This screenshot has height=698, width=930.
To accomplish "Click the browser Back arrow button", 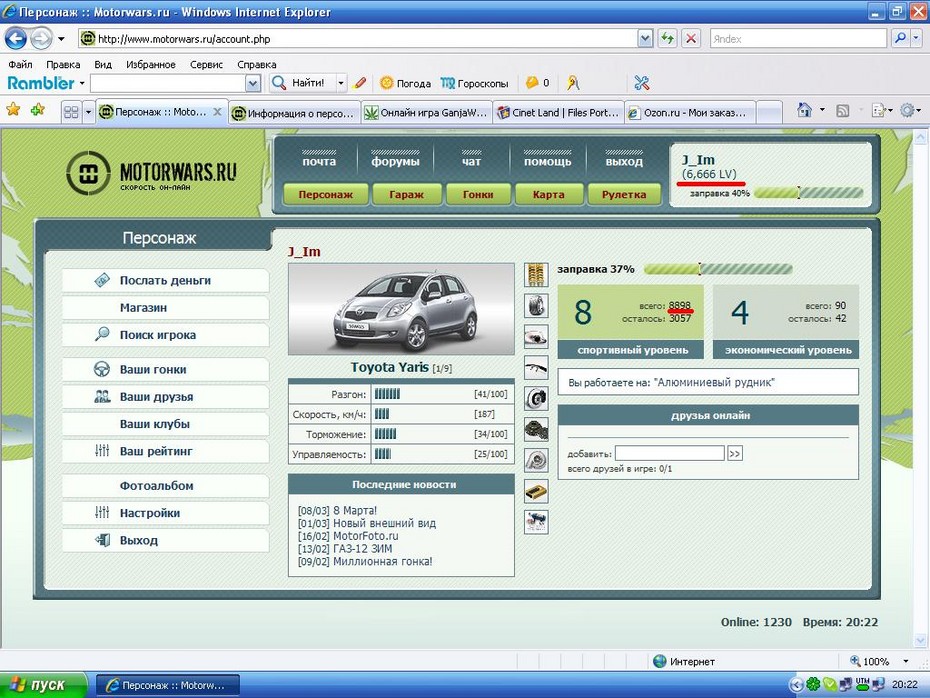I will pyautogui.click(x=16, y=39).
